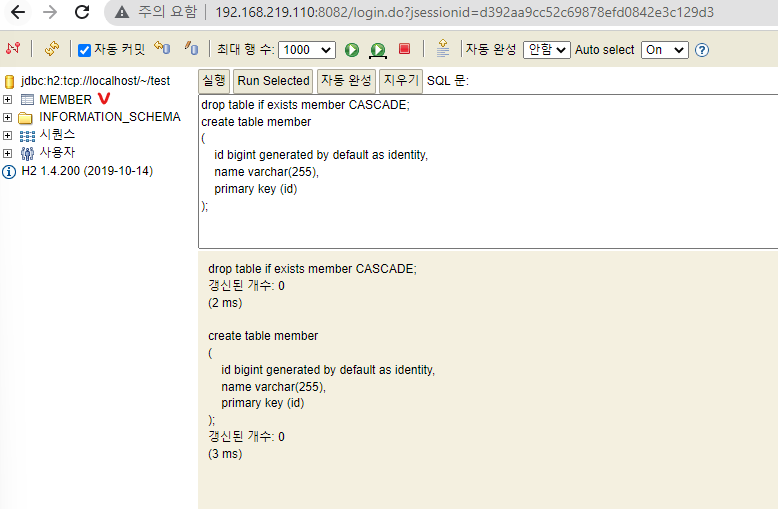Click the 실행 button
Image resolution: width=778 pixels, height=509 pixels.
(214, 81)
